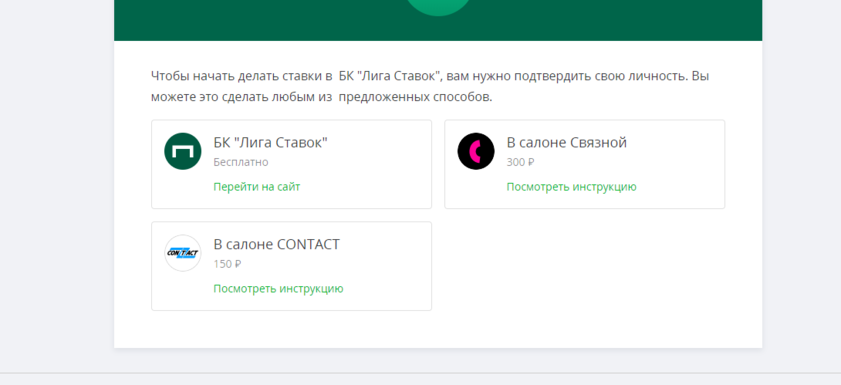
Task: Select the 'В салоне CONTACT' title
Action: pos(277,245)
